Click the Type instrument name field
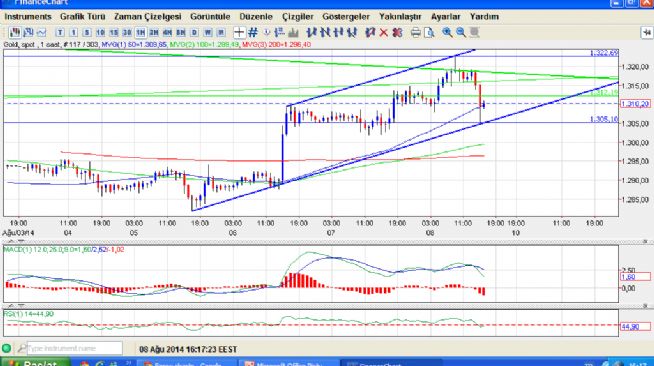This screenshot has height=366, width=654. (x=75, y=348)
